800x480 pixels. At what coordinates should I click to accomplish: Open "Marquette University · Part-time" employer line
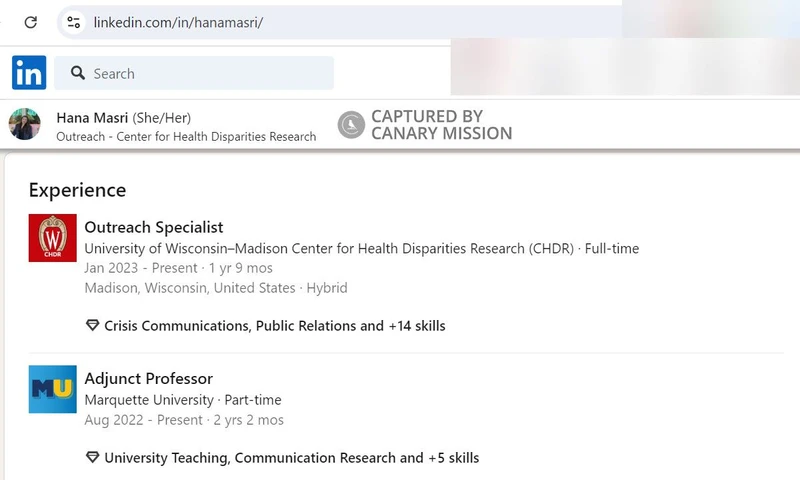tap(183, 400)
